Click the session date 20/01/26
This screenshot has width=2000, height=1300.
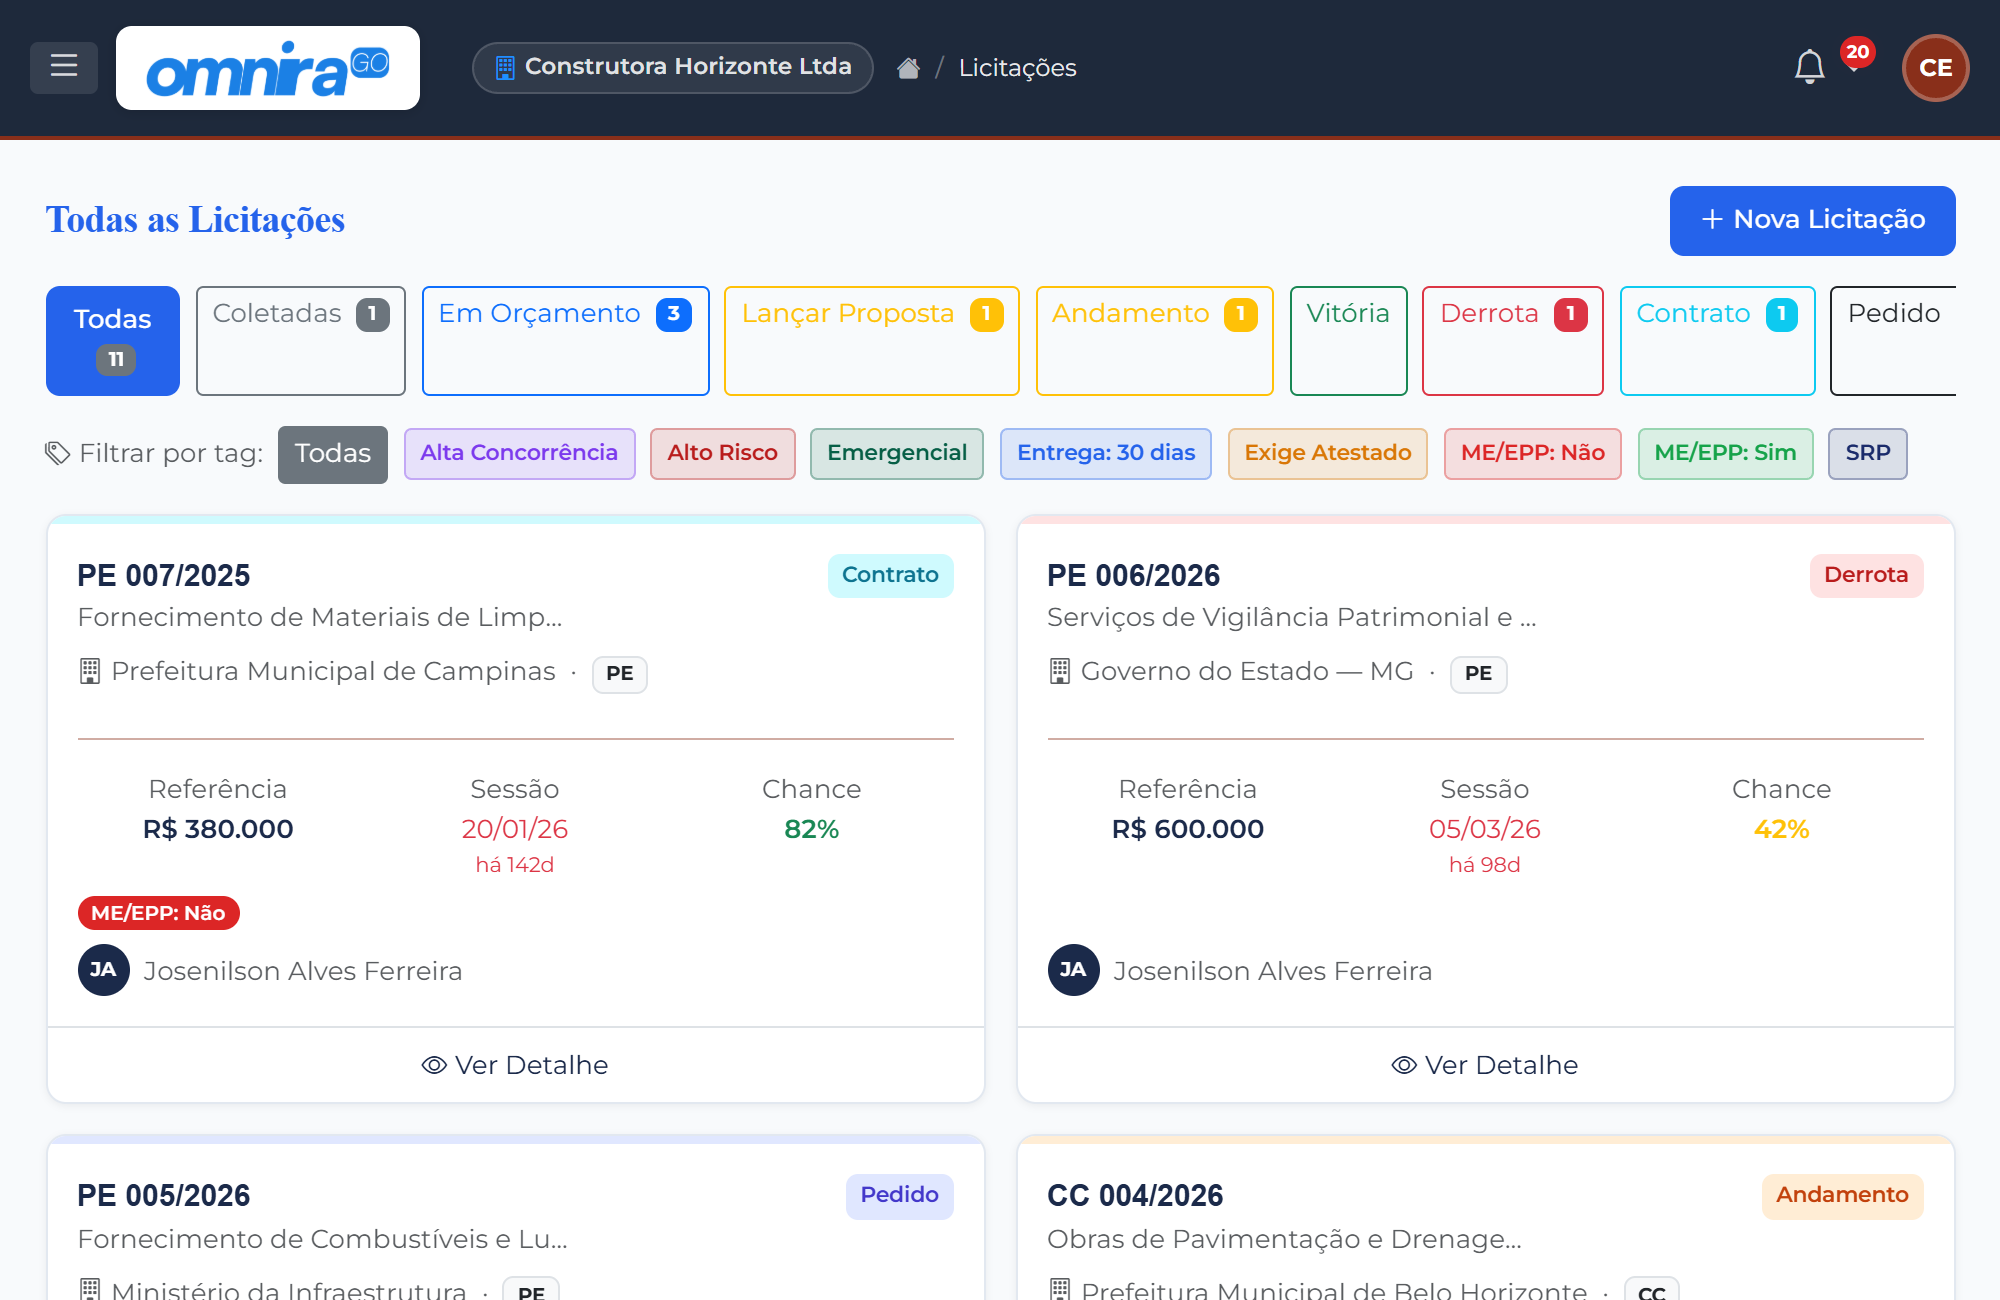[x=514, y=829]
